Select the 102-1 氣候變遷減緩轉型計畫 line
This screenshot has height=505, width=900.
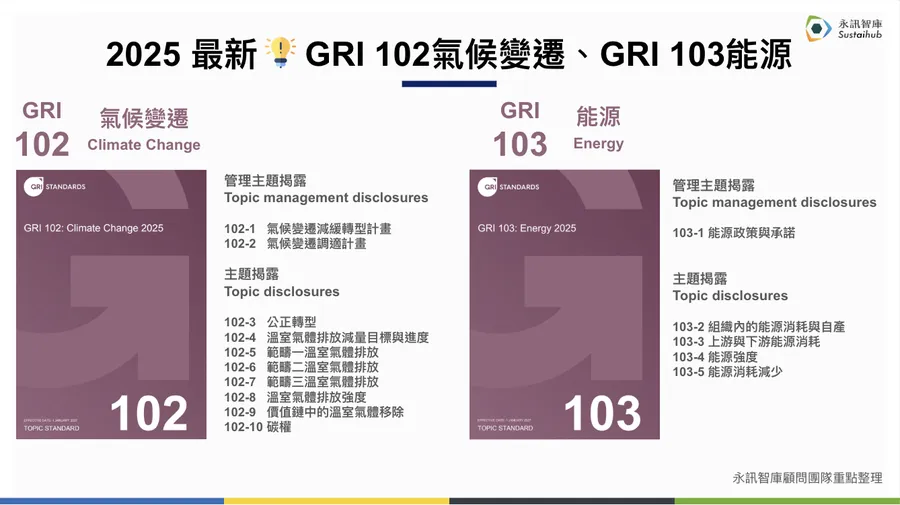point(308,228)
